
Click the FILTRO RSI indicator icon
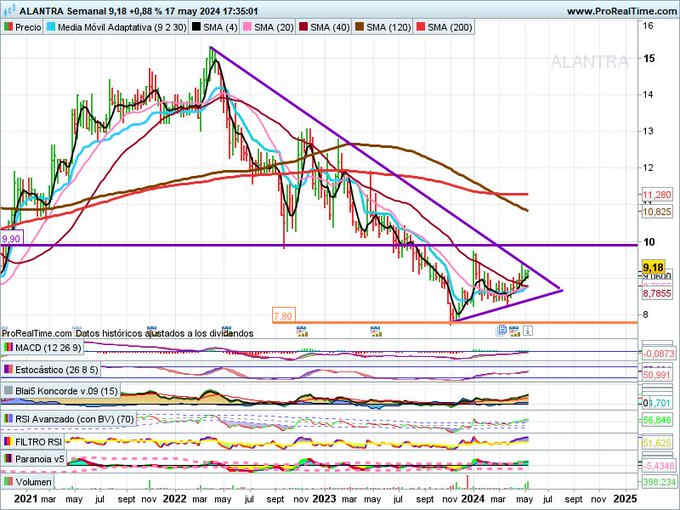(x=8, y=442)
